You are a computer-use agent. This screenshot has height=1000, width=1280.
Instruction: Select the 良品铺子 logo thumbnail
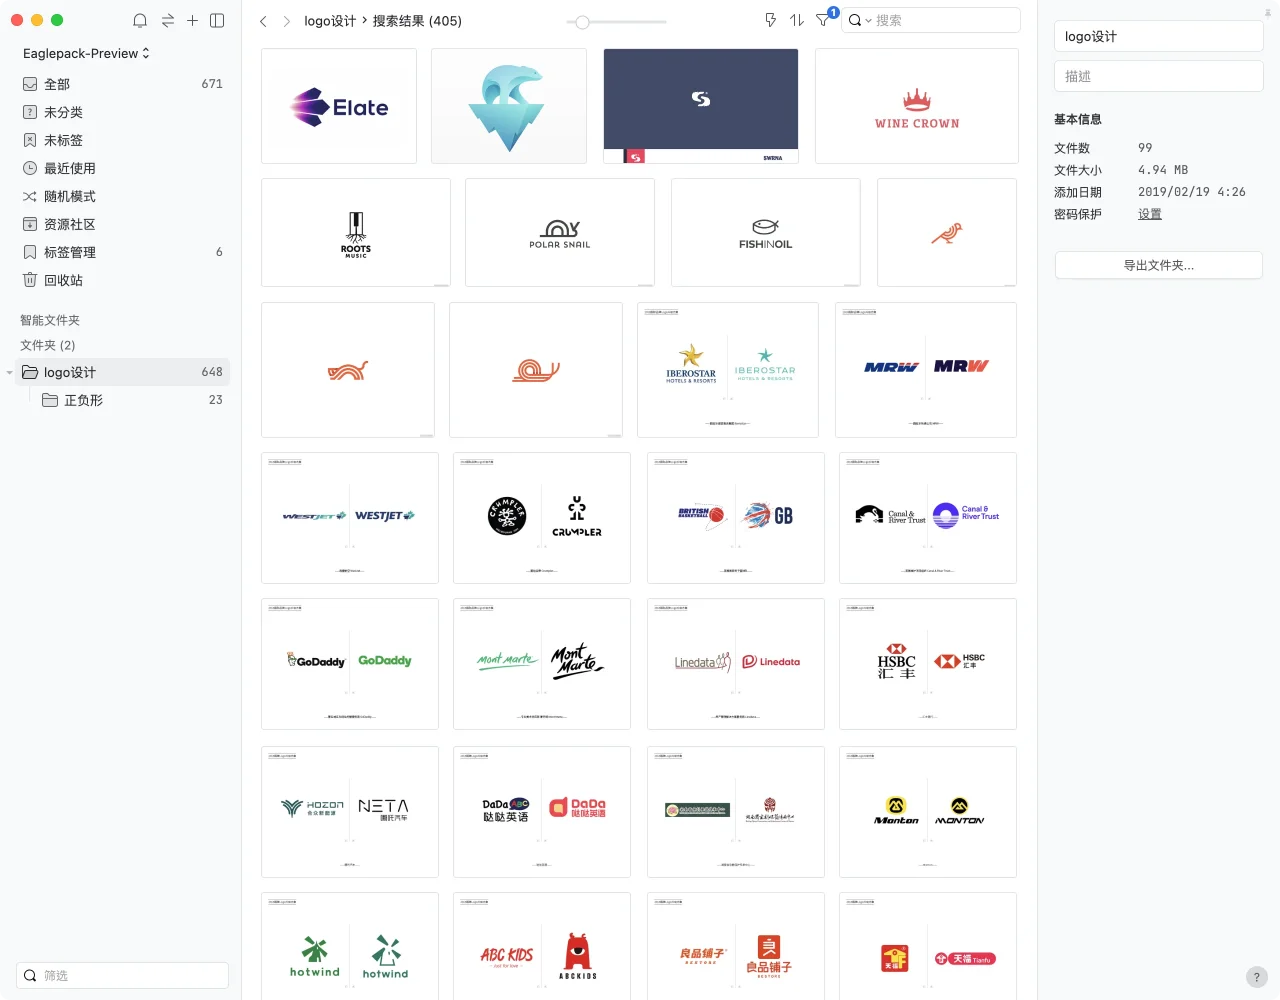coord(736,946)
